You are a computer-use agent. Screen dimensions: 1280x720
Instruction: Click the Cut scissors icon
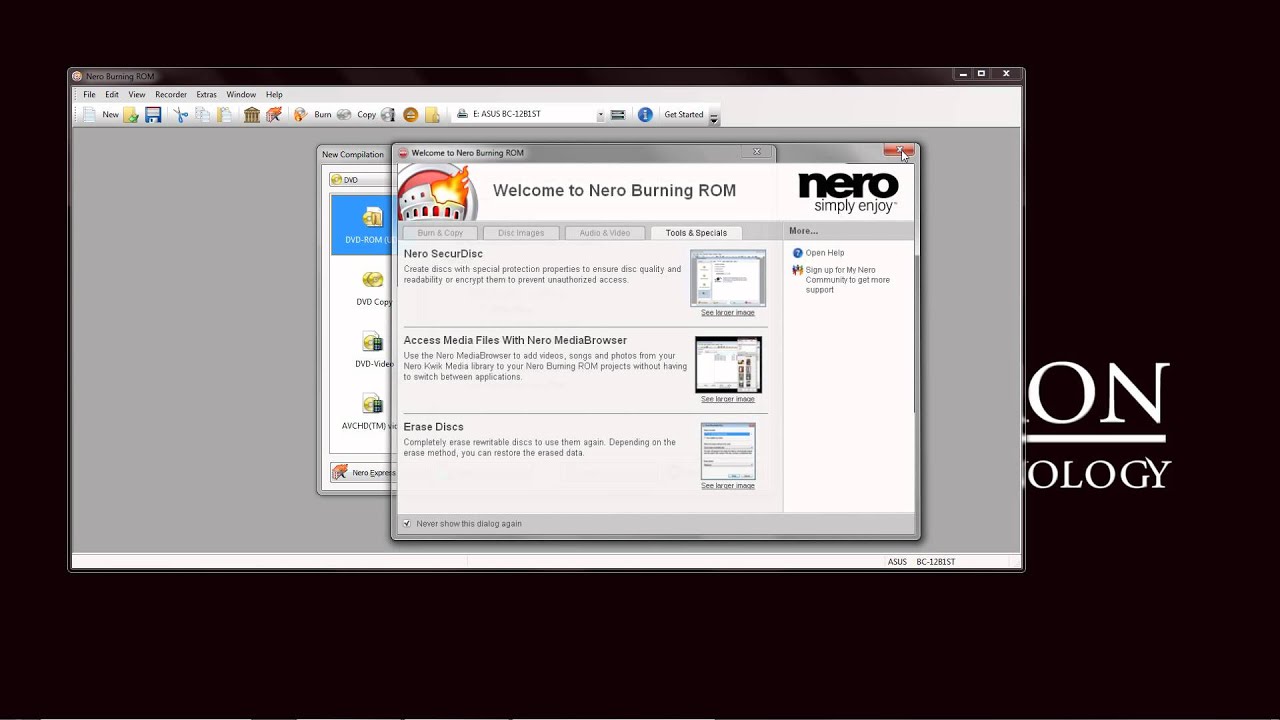tap(181, 115)
